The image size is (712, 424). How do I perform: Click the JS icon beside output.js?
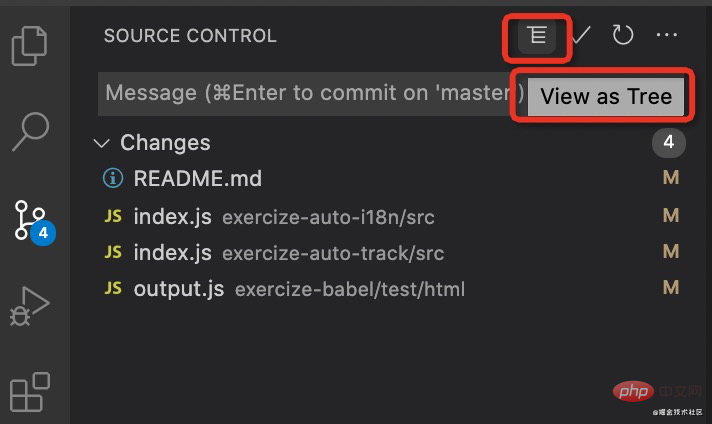coord(114,289)
